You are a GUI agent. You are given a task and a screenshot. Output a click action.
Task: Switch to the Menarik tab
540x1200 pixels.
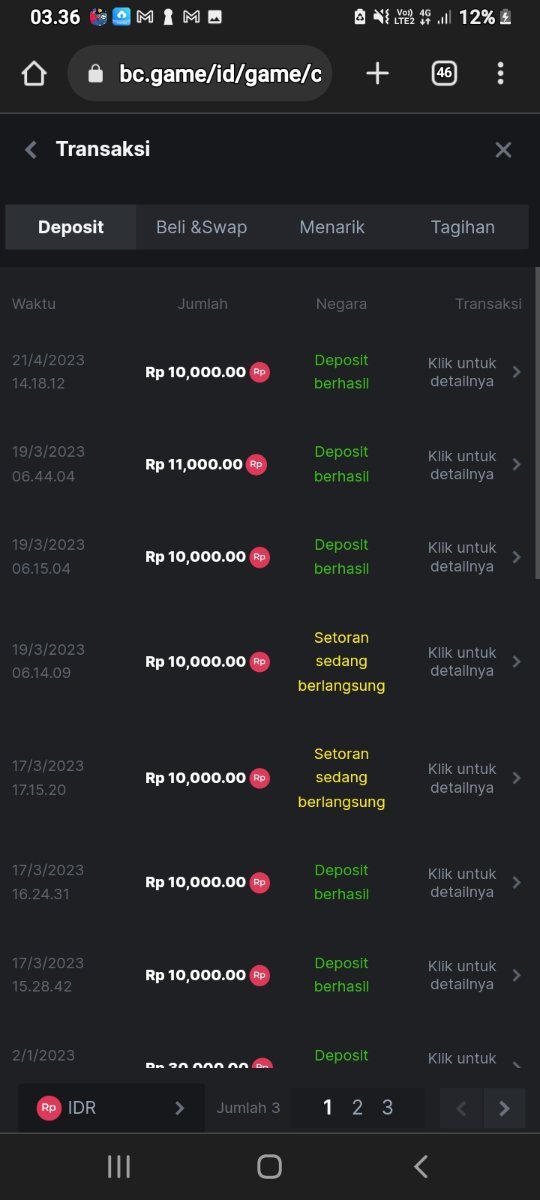(x=332, y=227)
